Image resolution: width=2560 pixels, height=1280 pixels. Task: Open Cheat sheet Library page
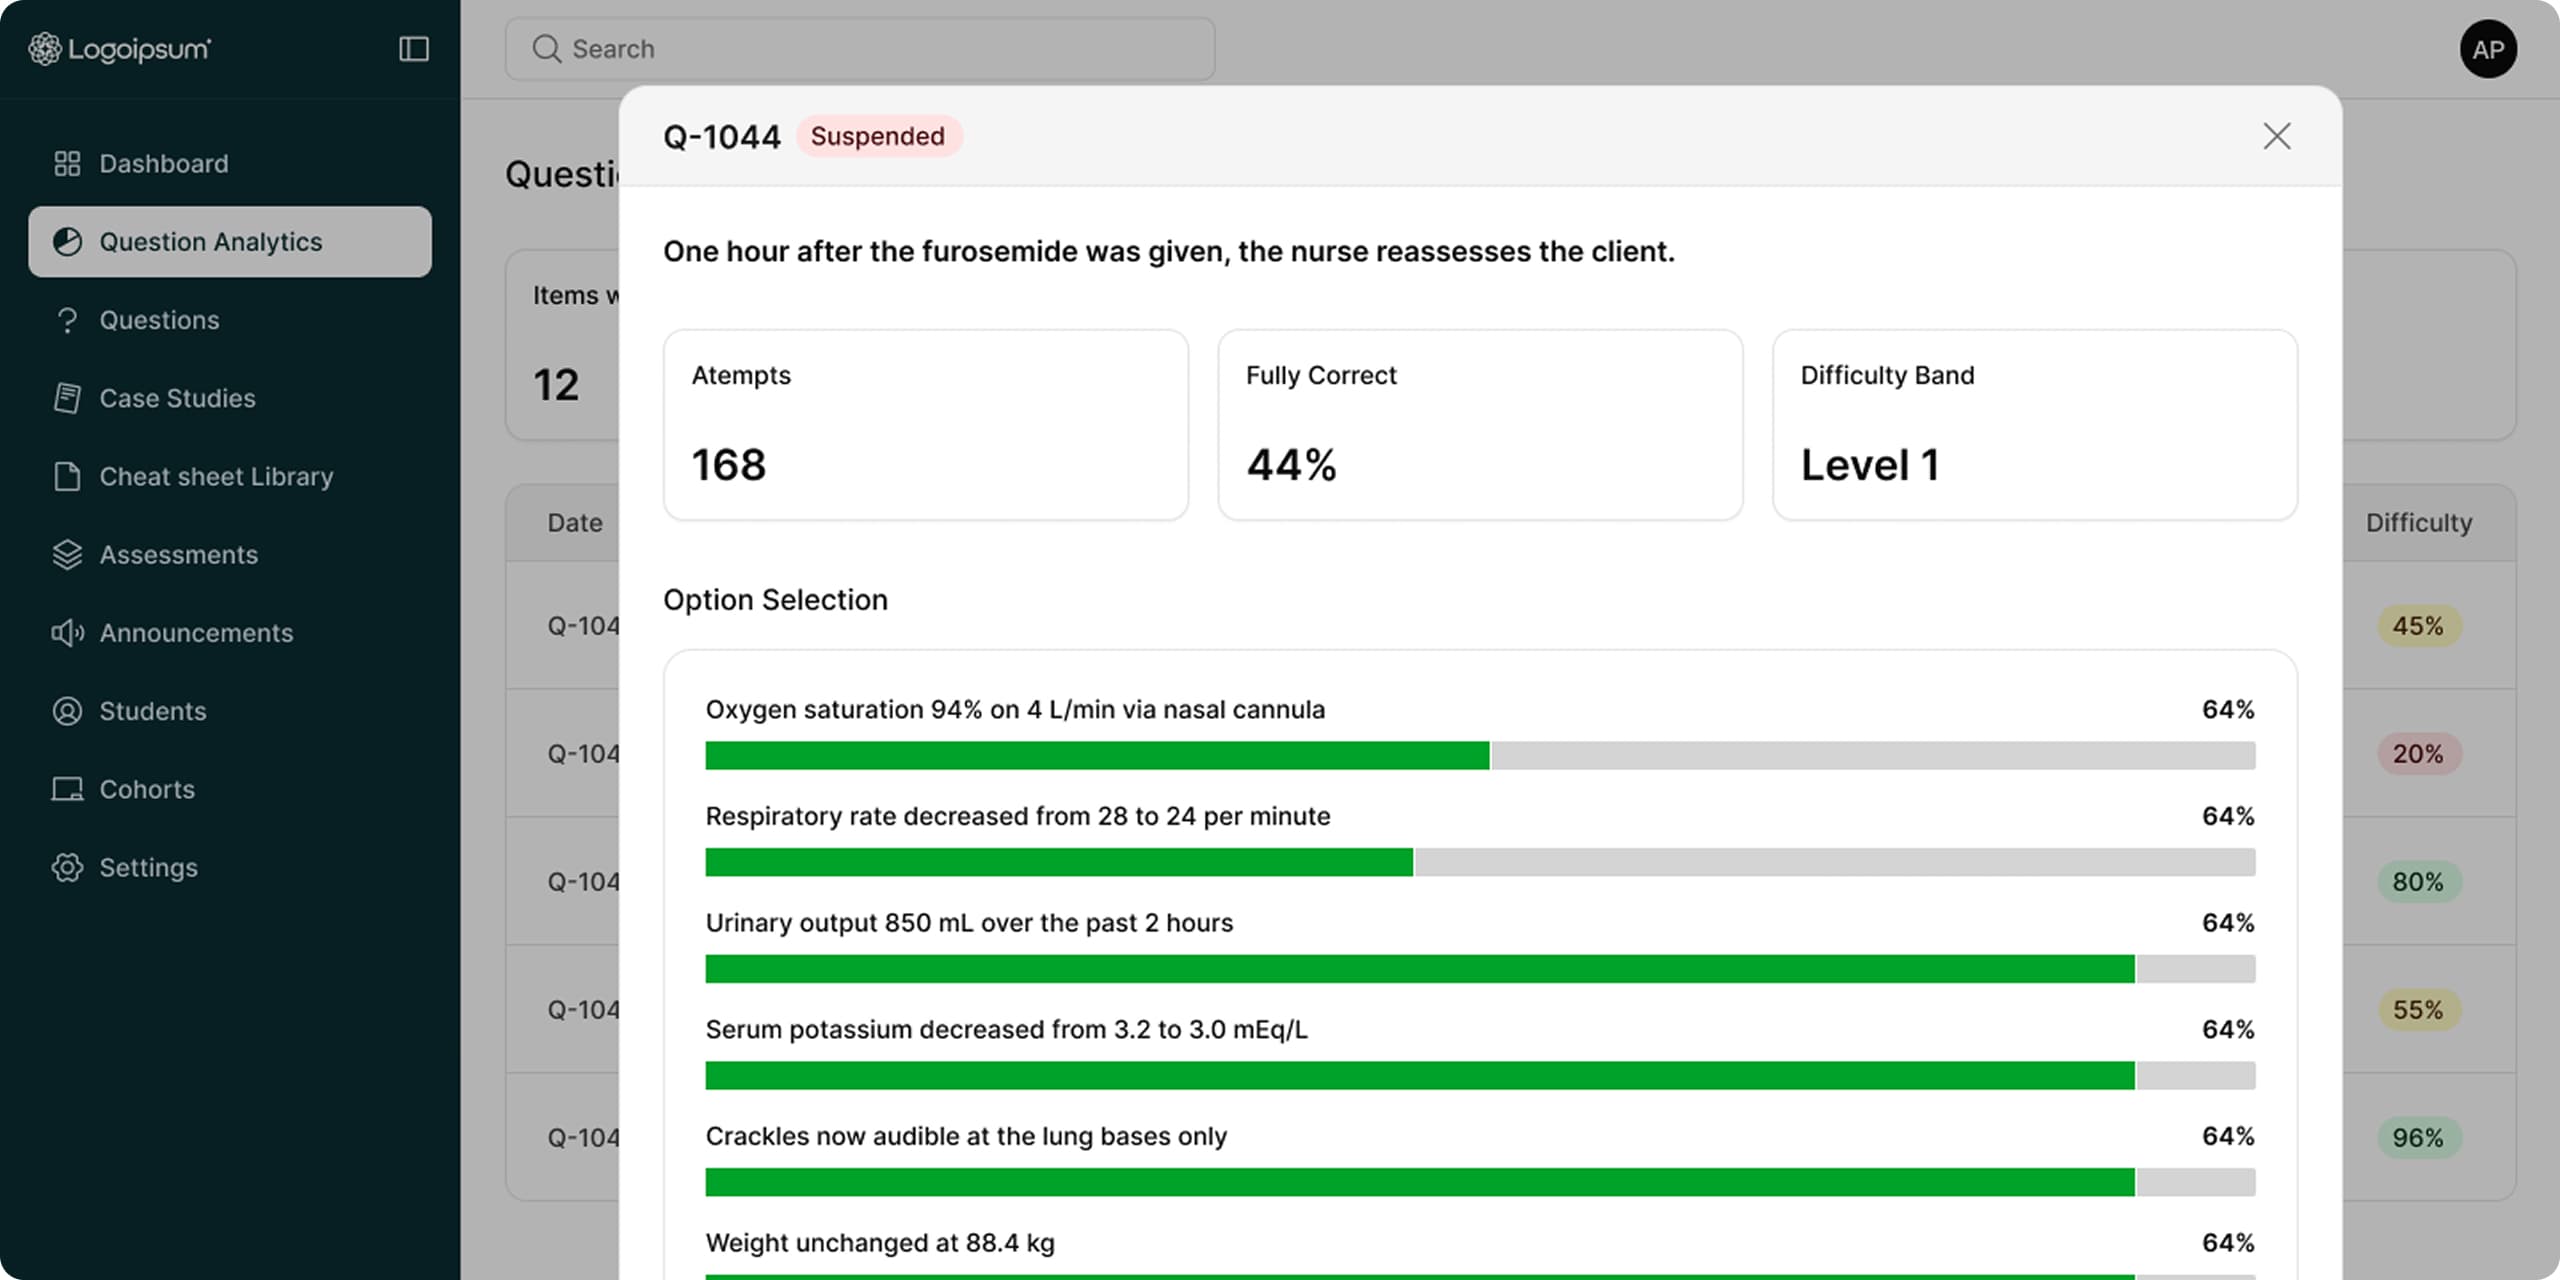tap(230, 476)
